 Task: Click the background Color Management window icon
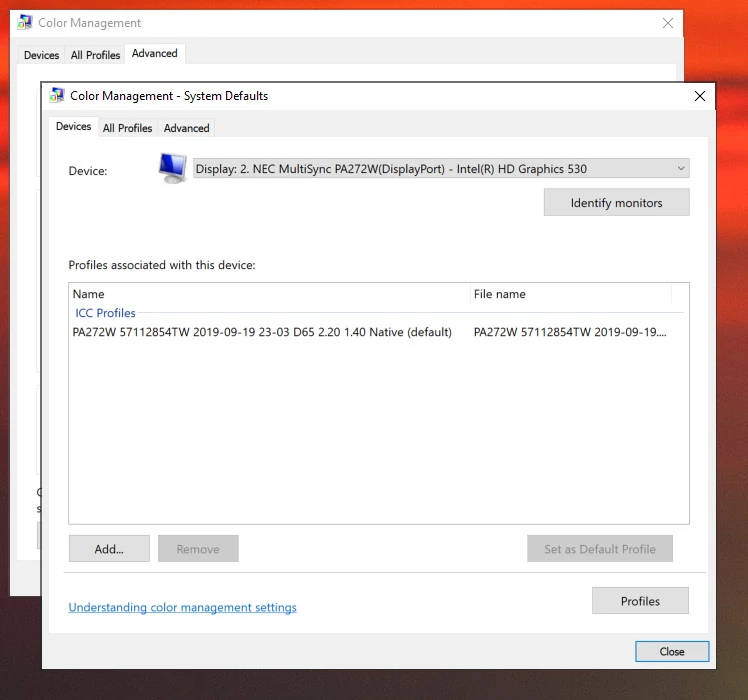click(25, 22)
